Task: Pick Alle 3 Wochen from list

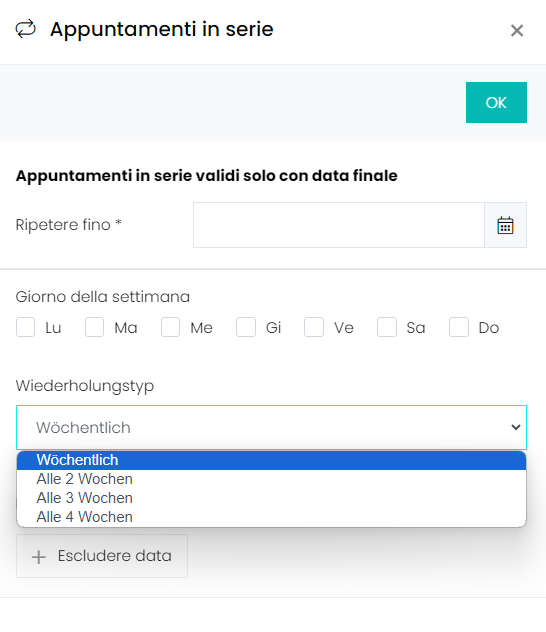Action: [x=271, y=498]
